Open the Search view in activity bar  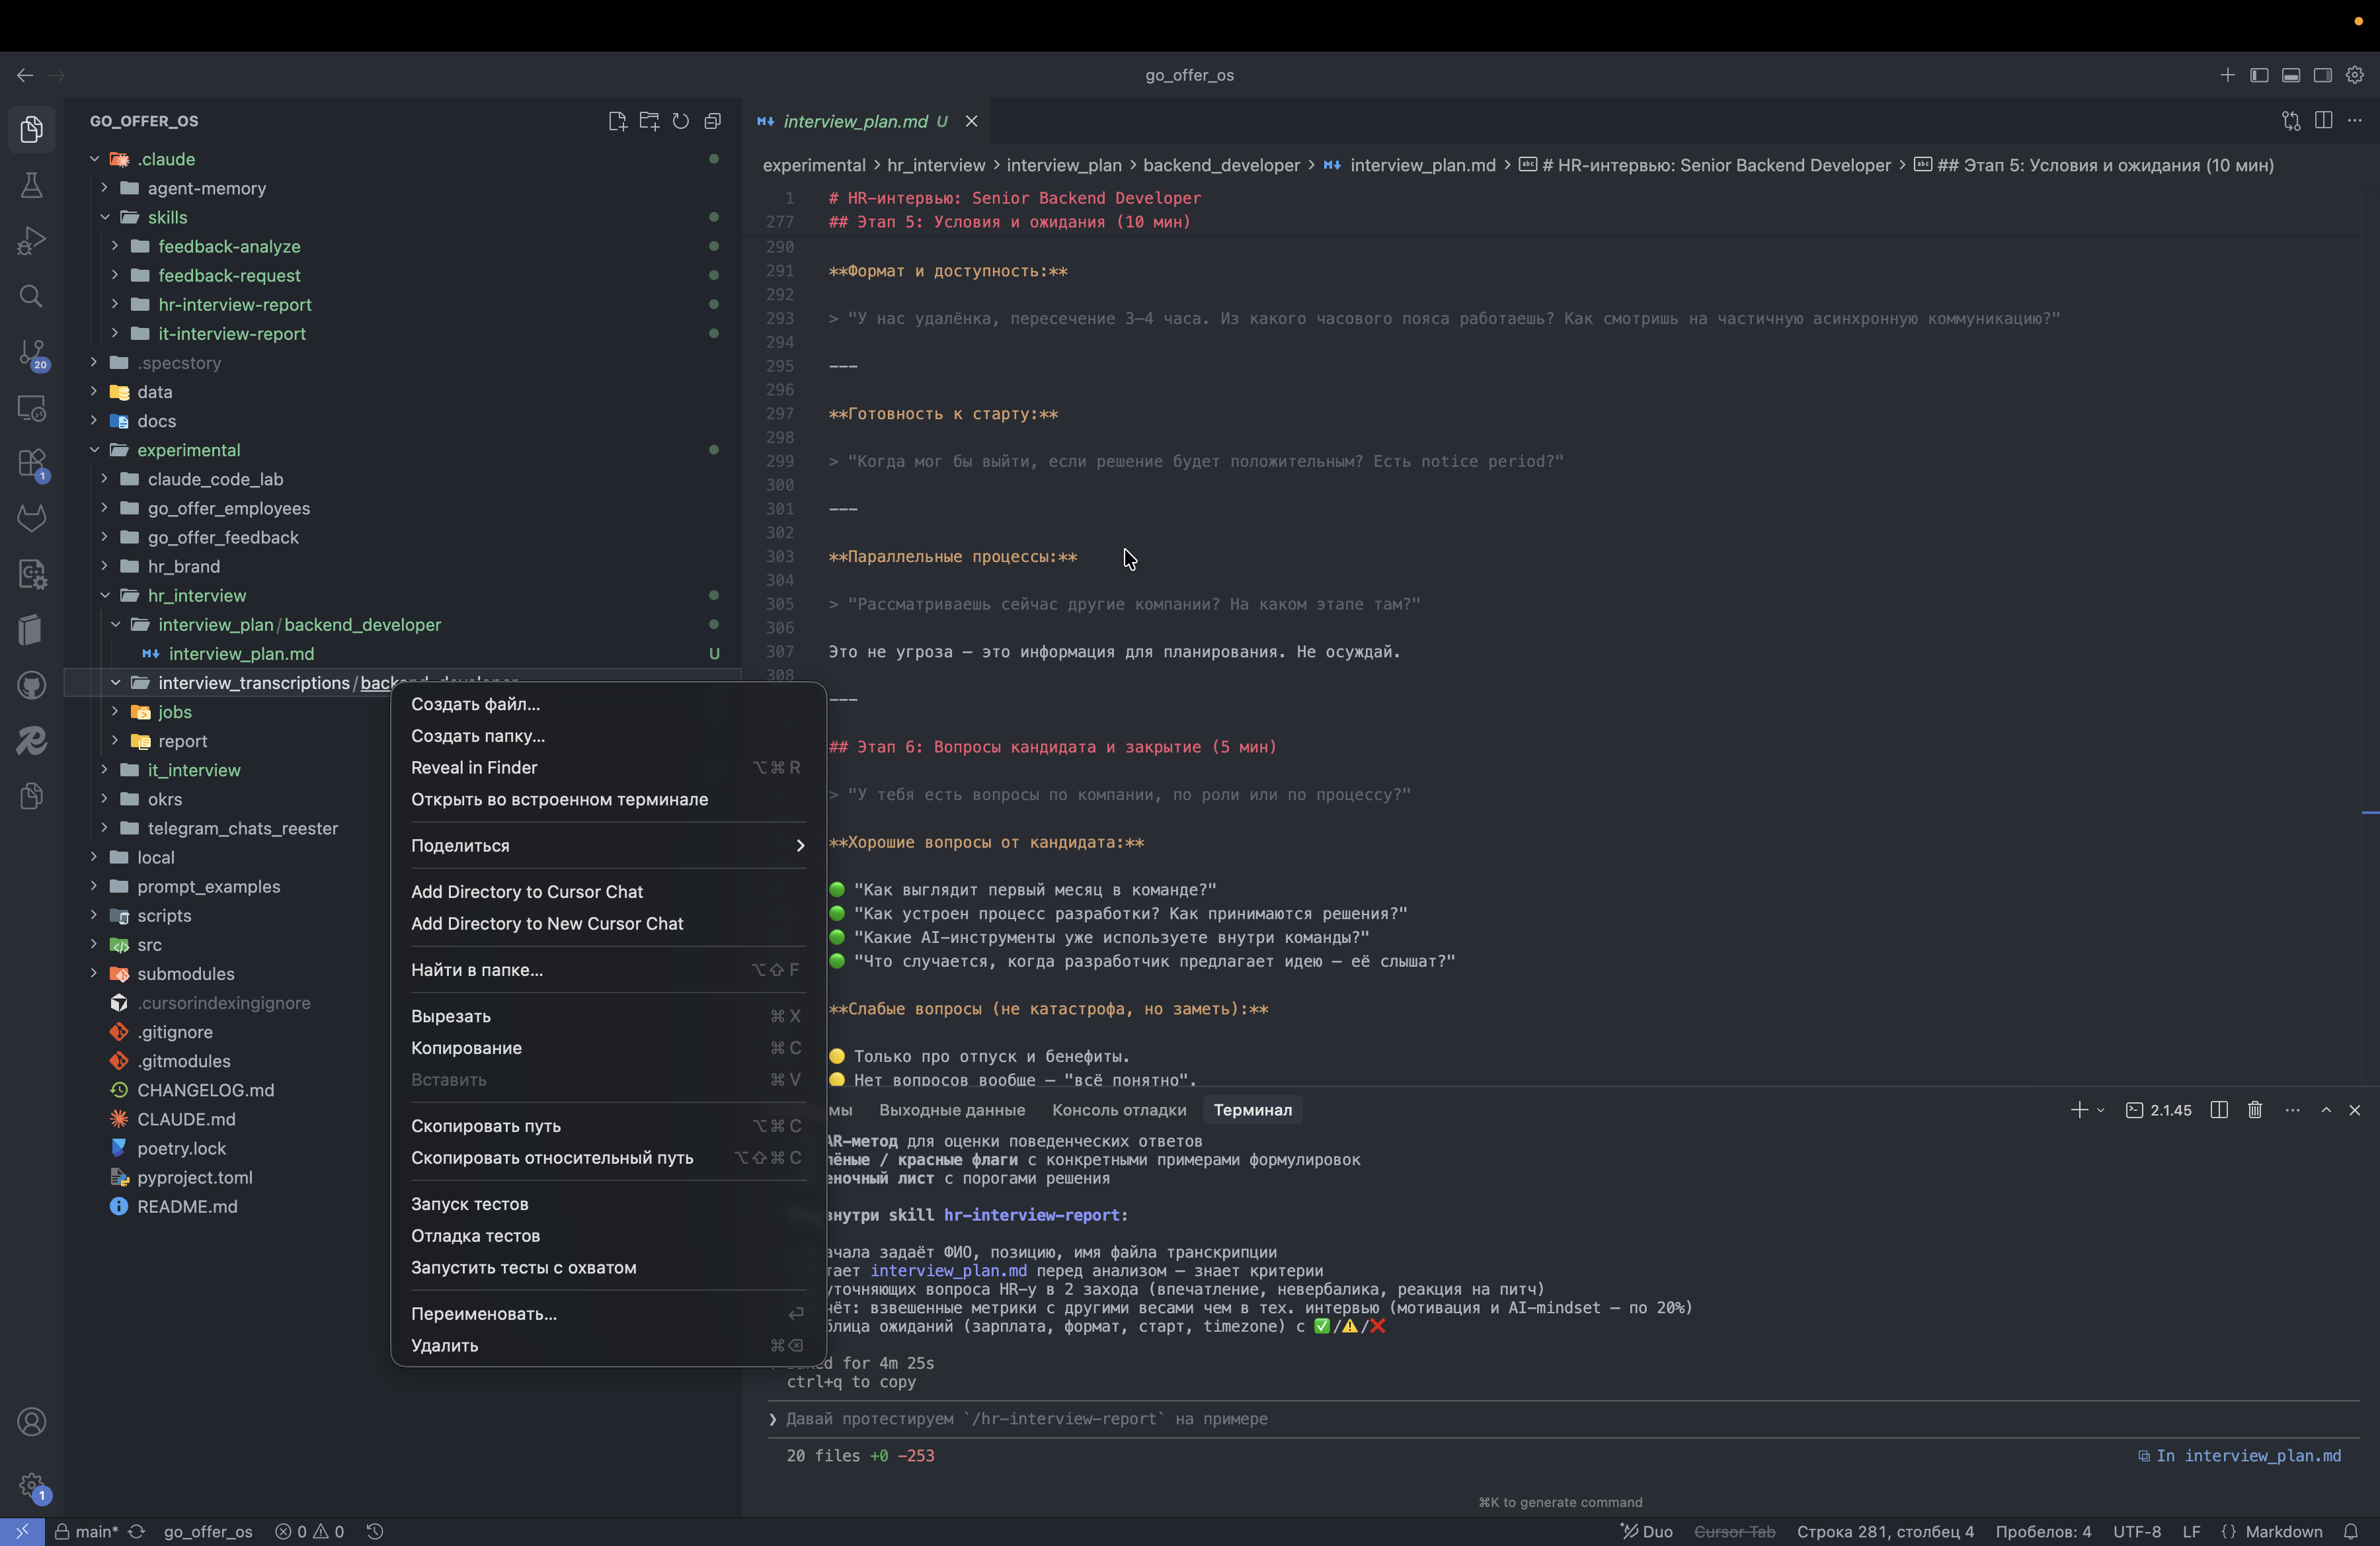pyautogui.click(x=31, y=297)
